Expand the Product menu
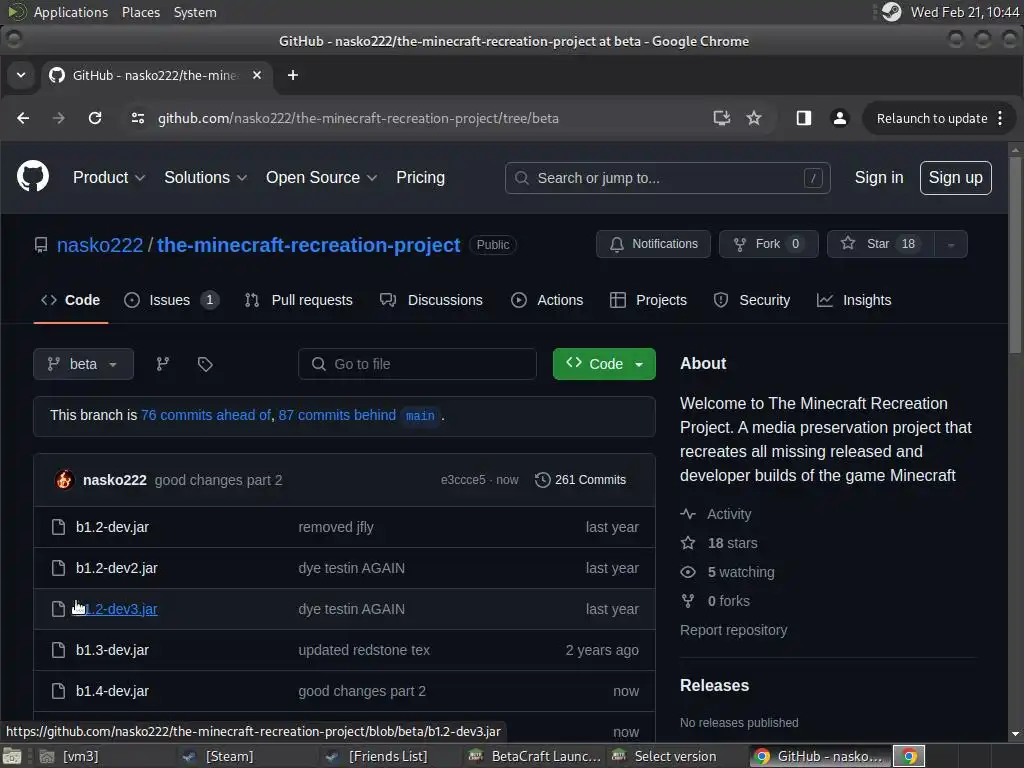Viewport: 1024px width, 768px height. click(108, 178)
